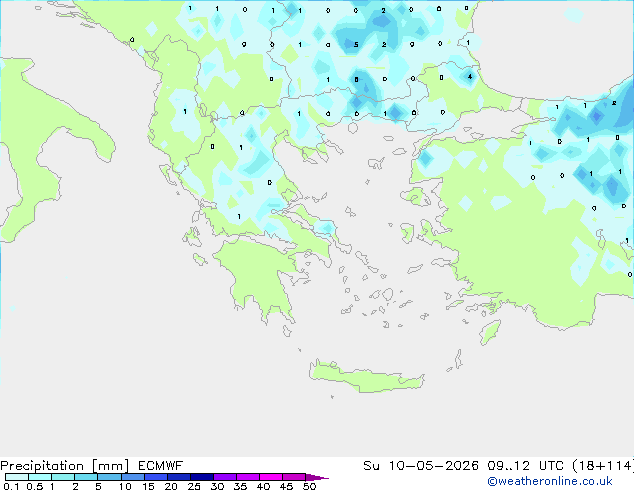
Task: Click the legend label '0.5'
Action: pyautogui.click(x=35, y=486)
